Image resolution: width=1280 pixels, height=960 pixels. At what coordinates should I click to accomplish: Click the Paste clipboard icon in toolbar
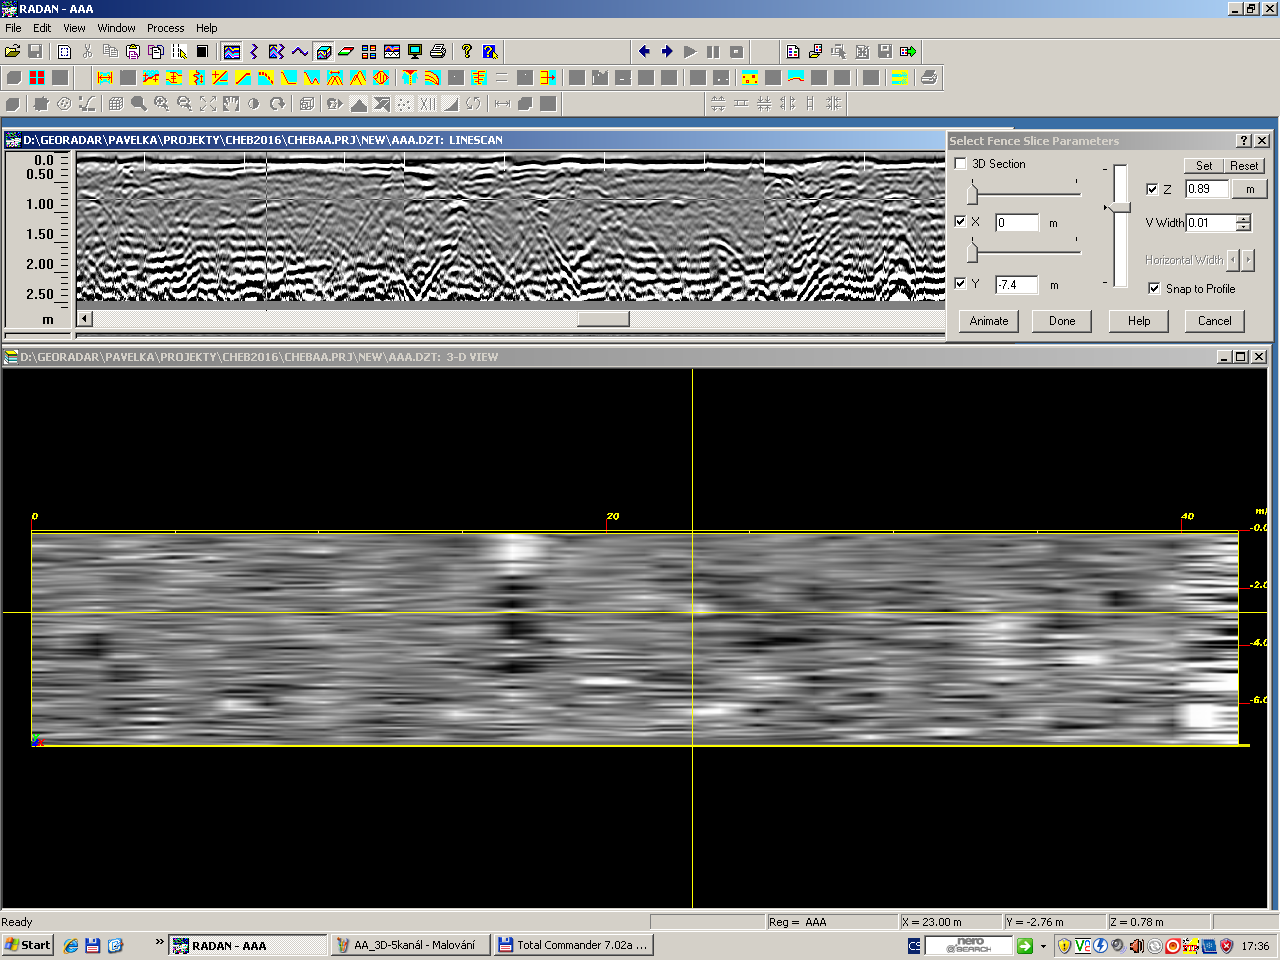133,51
